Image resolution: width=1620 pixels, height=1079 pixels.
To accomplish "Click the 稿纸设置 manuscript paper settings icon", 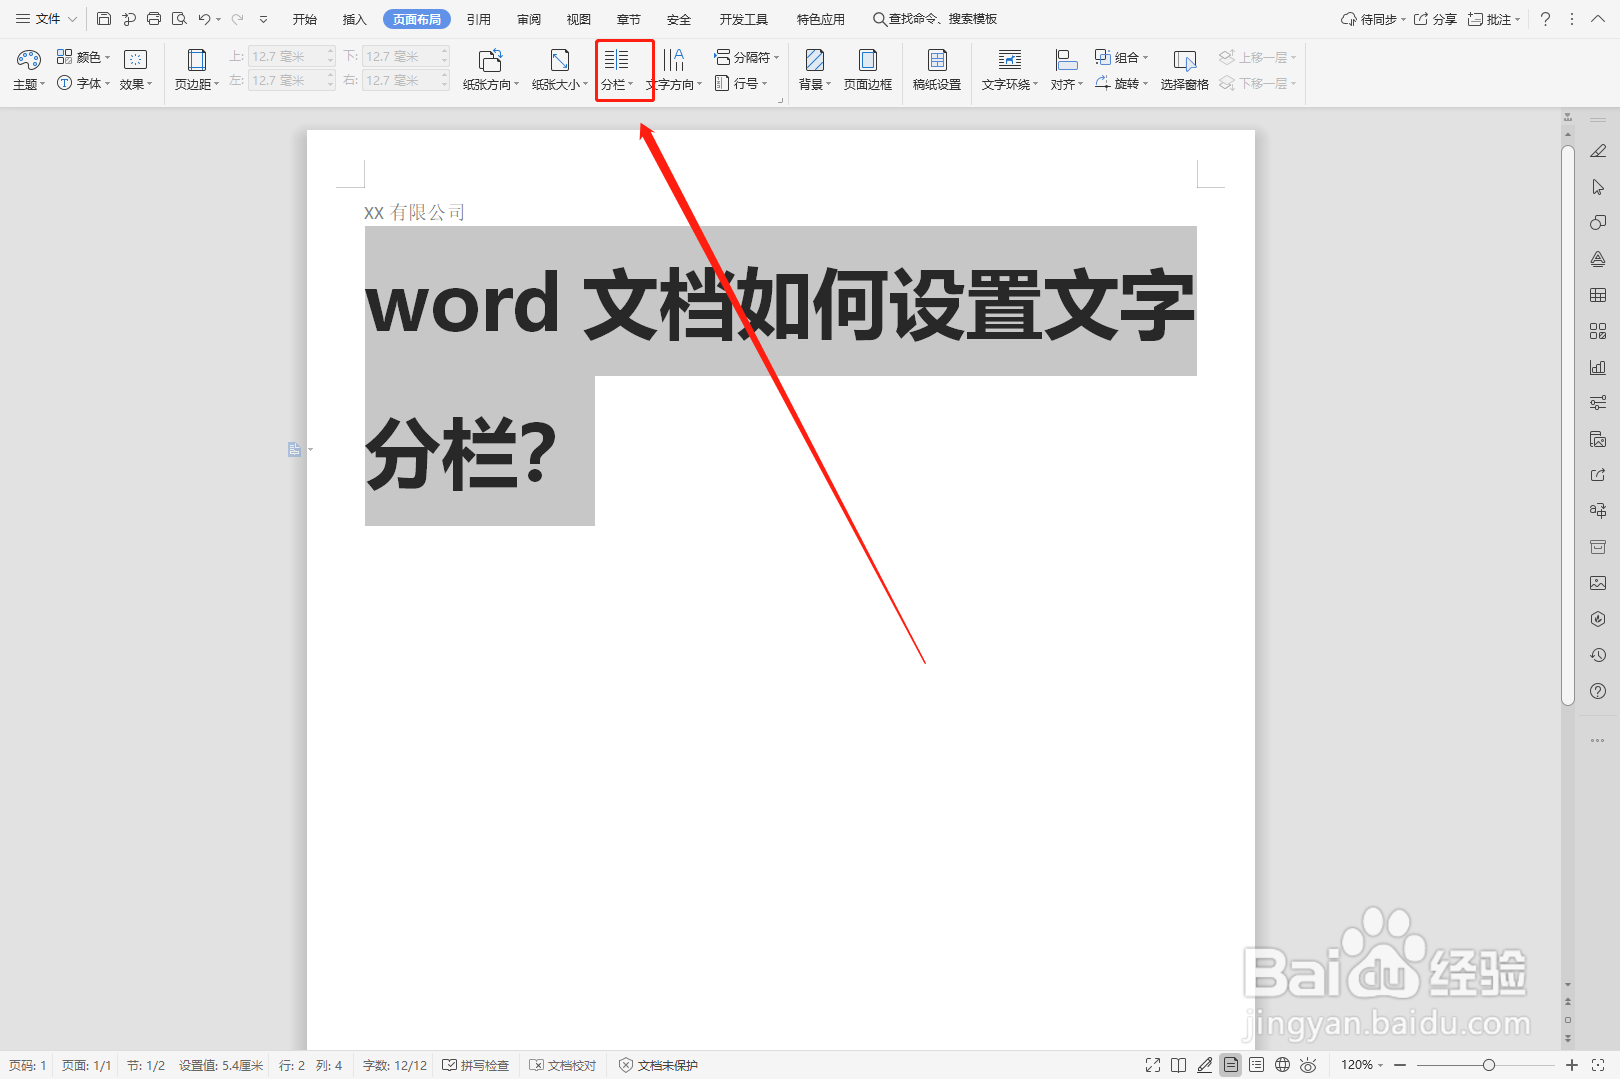I will 936,70.
